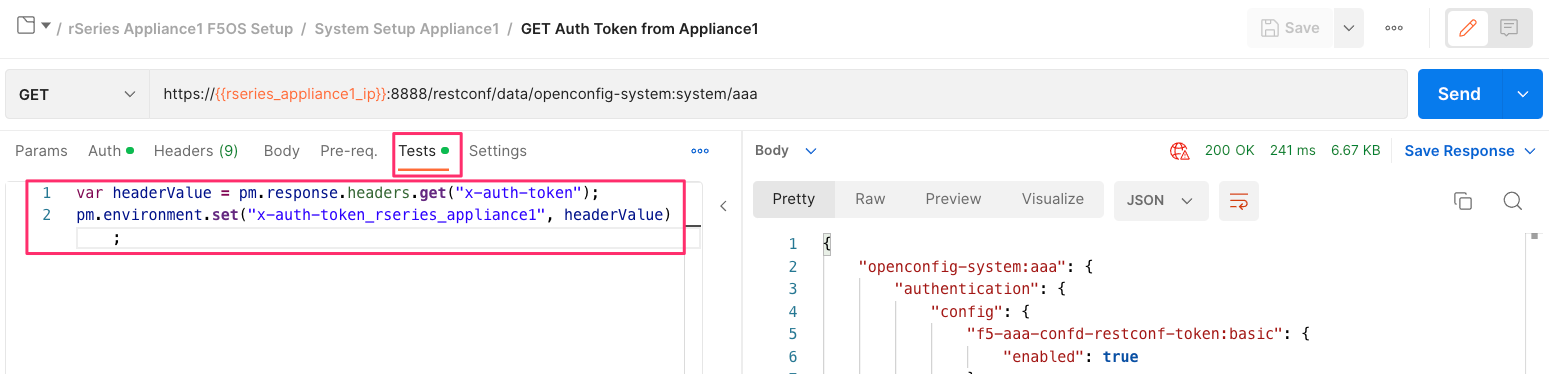Click the network globe warning icon
This screenshot has height=374, width=1549.
[x=1180, y=151]
